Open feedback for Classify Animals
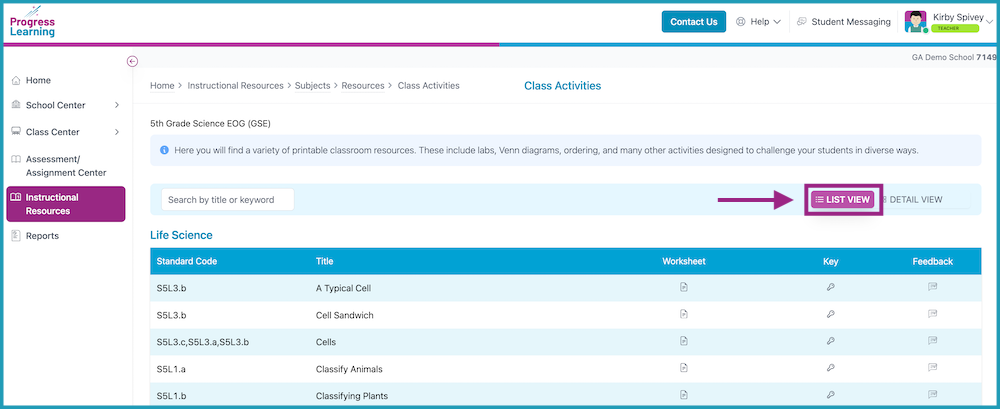Image resolution: width=1000 pixels, height=409 pixels. point(932,368)
